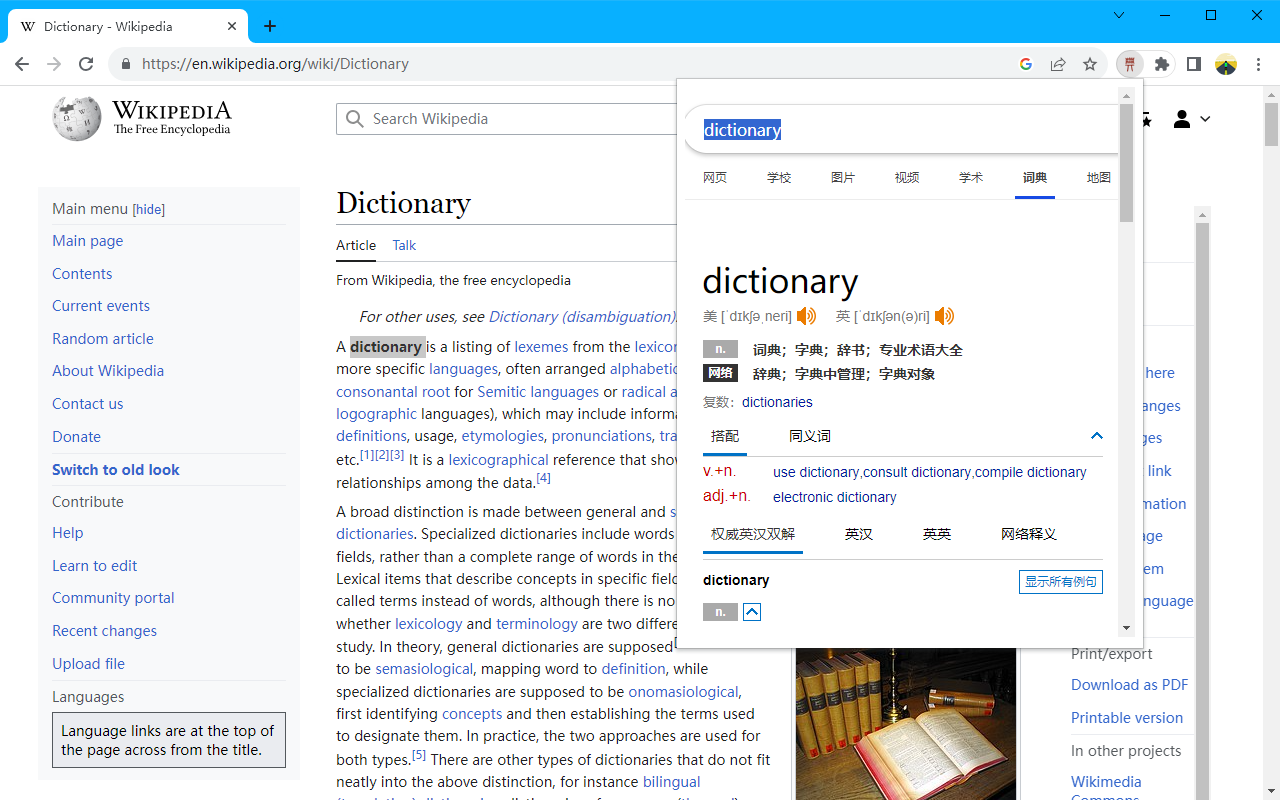Open the tab search chevron

pyautogui.click(x=1119, y=15)
